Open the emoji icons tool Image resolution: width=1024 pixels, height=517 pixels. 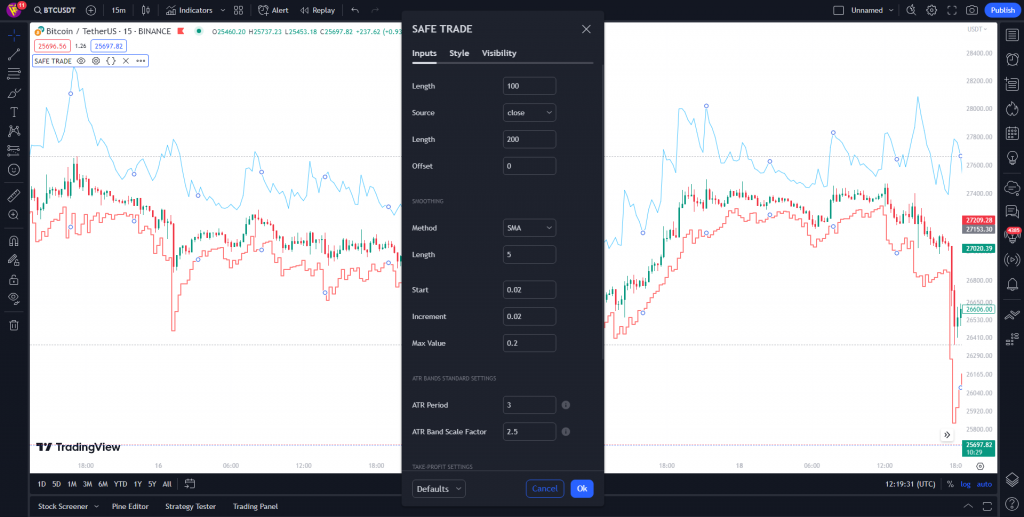click(x=14, y=170)
